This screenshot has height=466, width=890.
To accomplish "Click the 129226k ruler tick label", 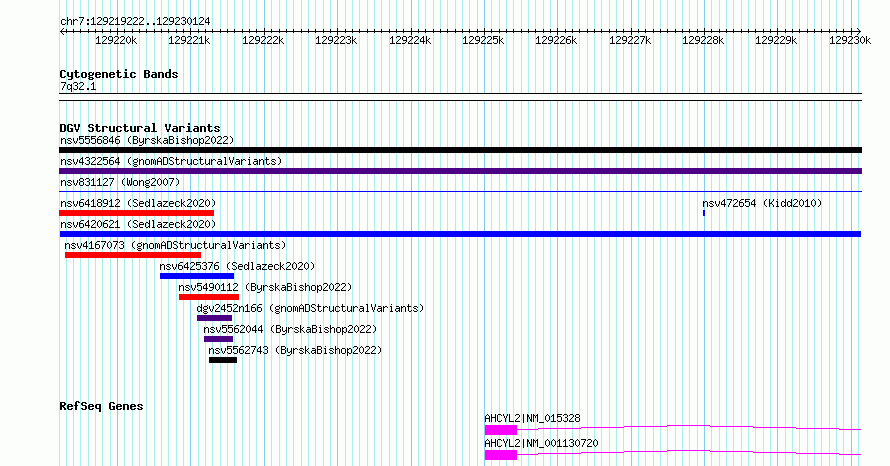I will click(556, 40).
